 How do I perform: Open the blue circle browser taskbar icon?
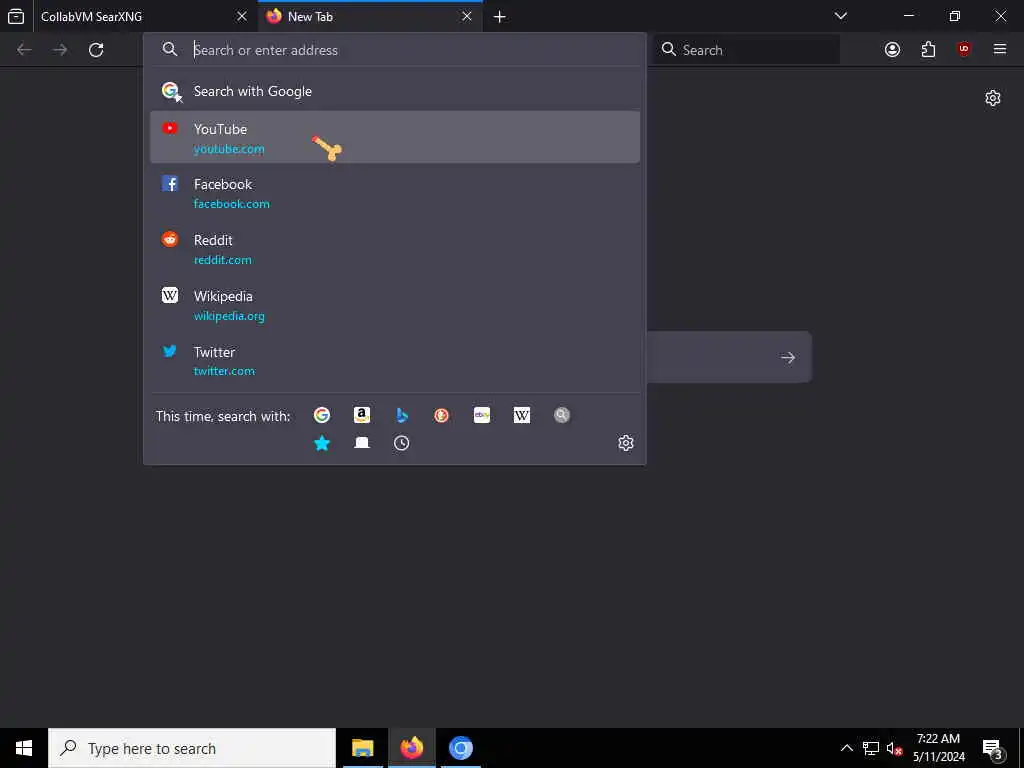(x=460, y=748)
